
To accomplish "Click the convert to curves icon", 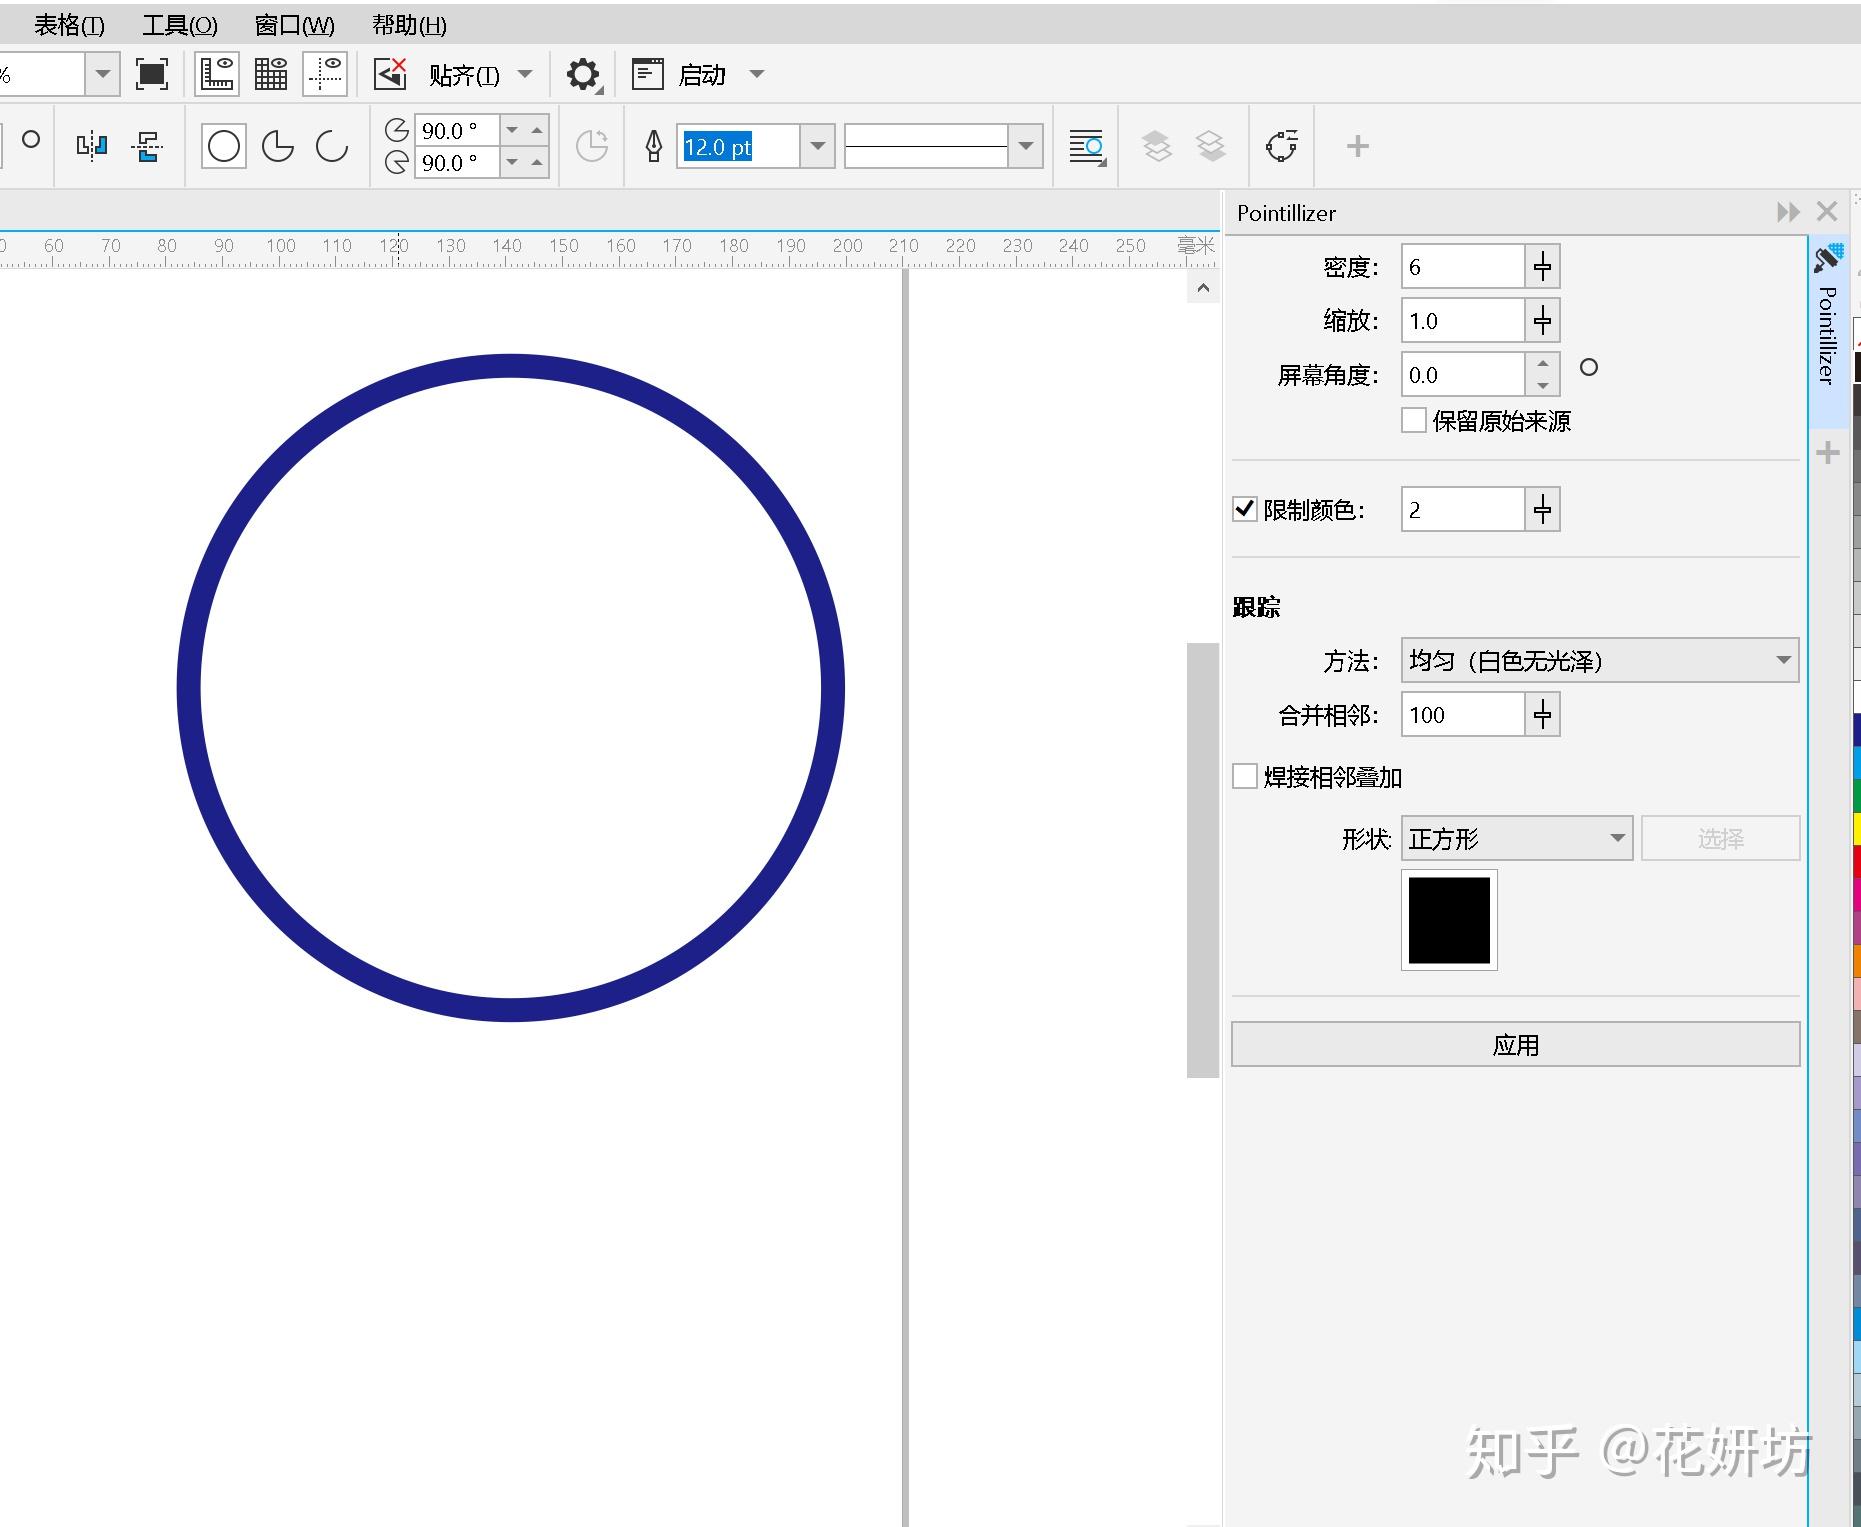I will click(1282, 146).
